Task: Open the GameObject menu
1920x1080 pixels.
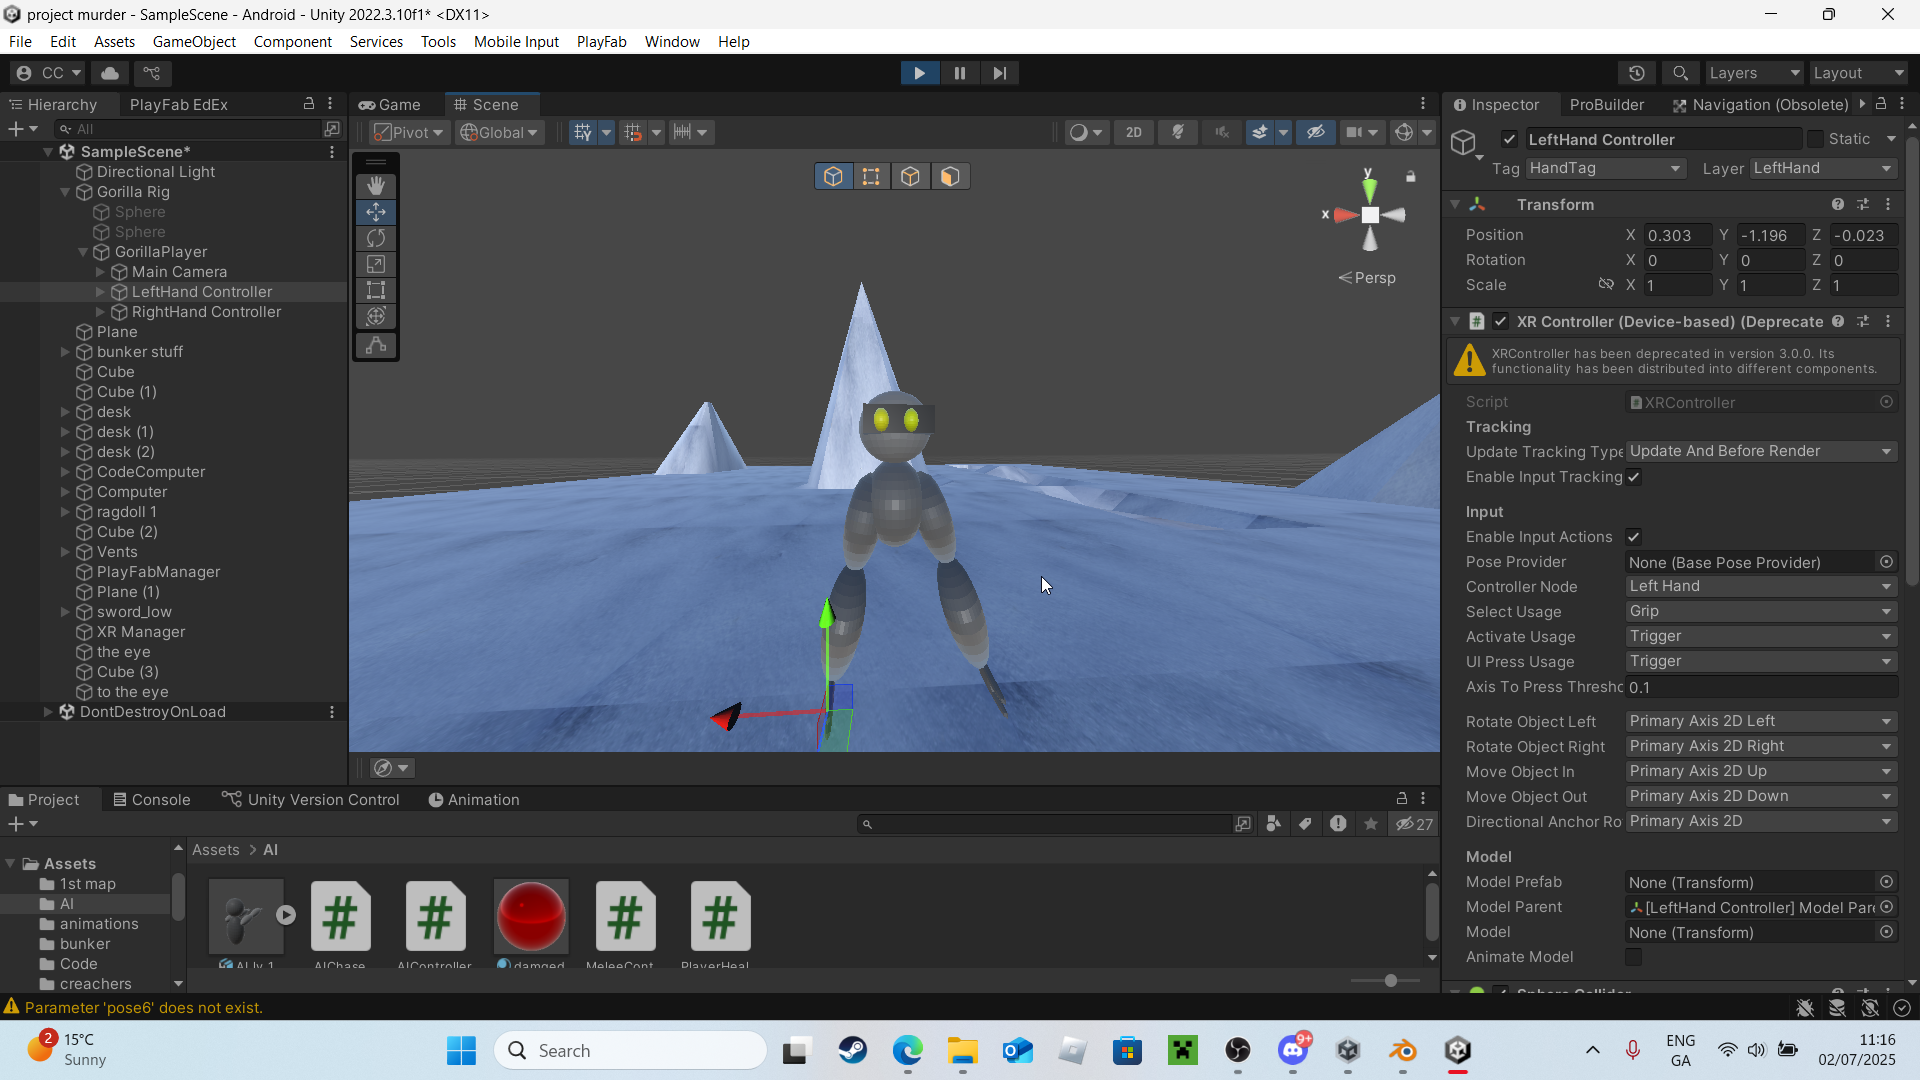Action: [194, 41]
